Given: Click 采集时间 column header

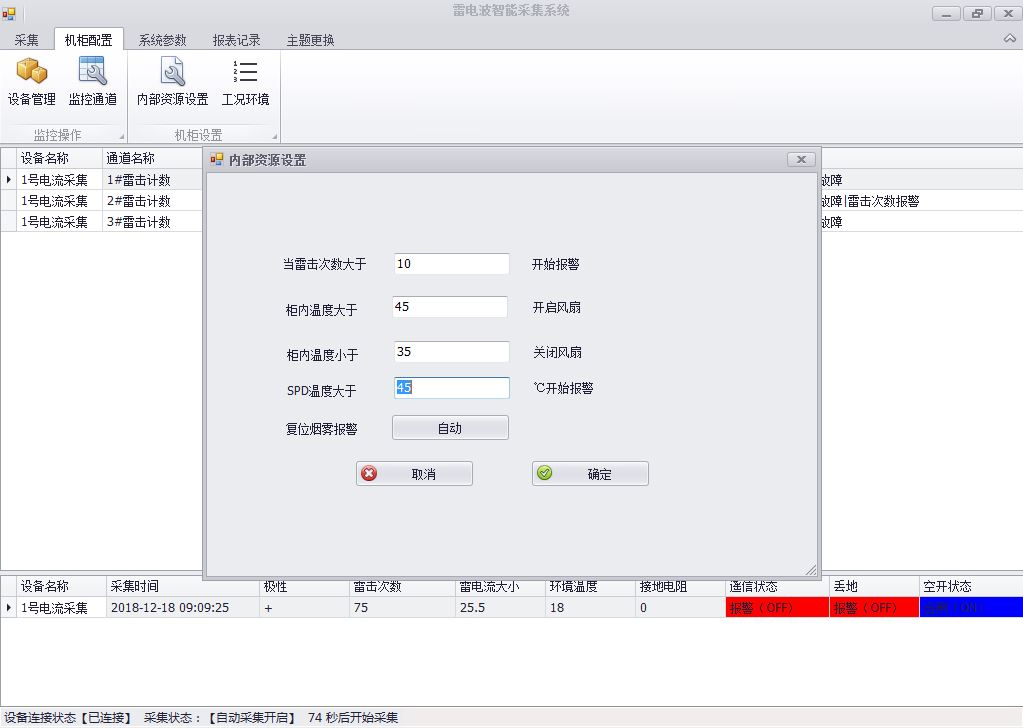Looking at the screenshot, I should pyautogui.click(x=183, y=586).
